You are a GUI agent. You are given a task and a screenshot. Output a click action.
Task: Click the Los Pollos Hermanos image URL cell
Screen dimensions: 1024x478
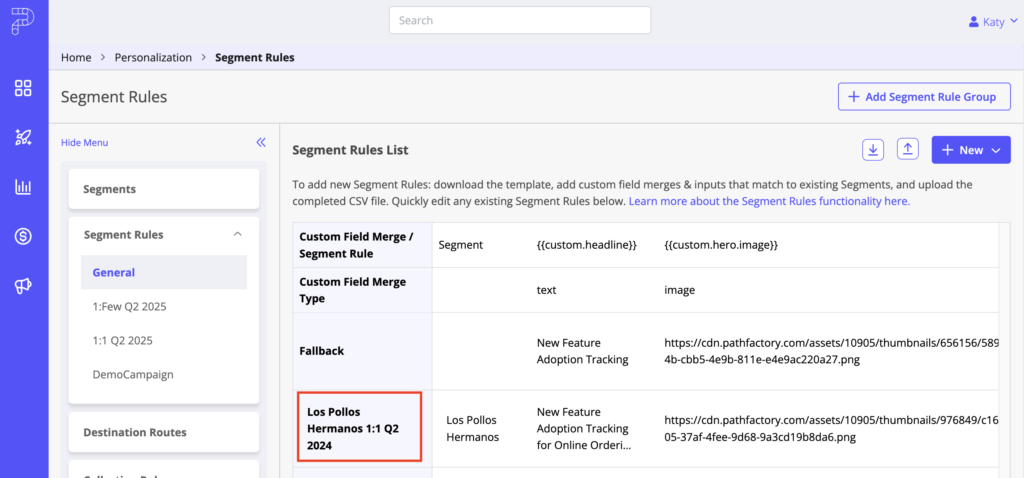[831, 428]
